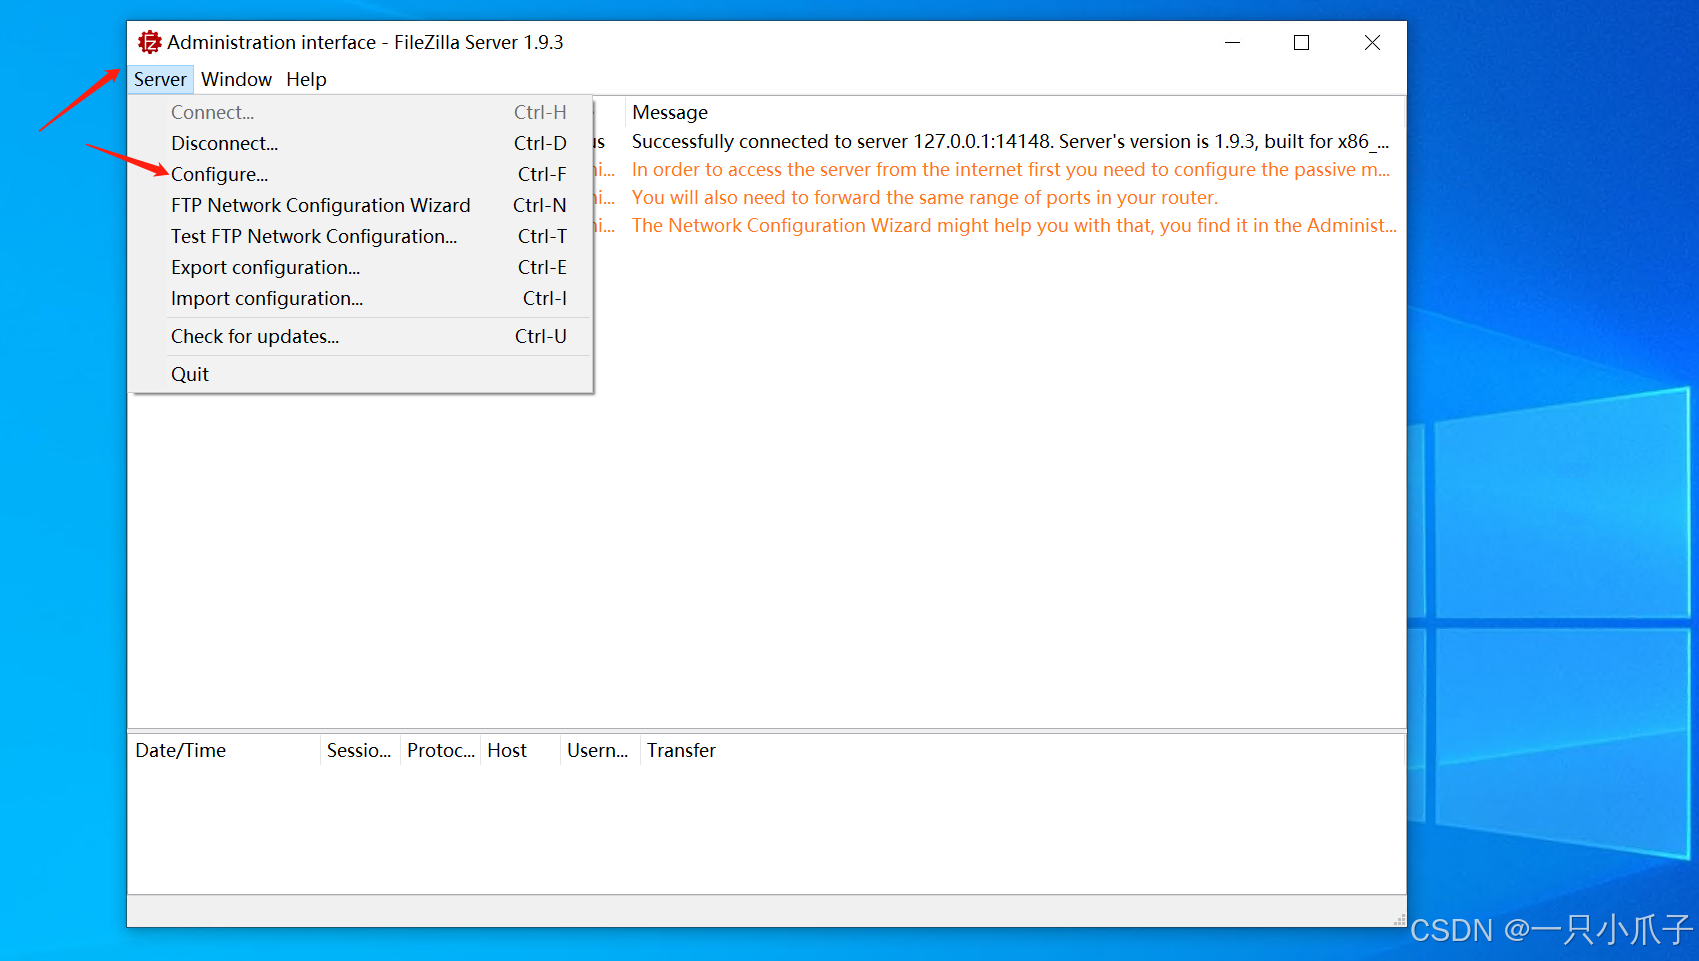Click Quit in the Server menu

[x=361, y=374]
